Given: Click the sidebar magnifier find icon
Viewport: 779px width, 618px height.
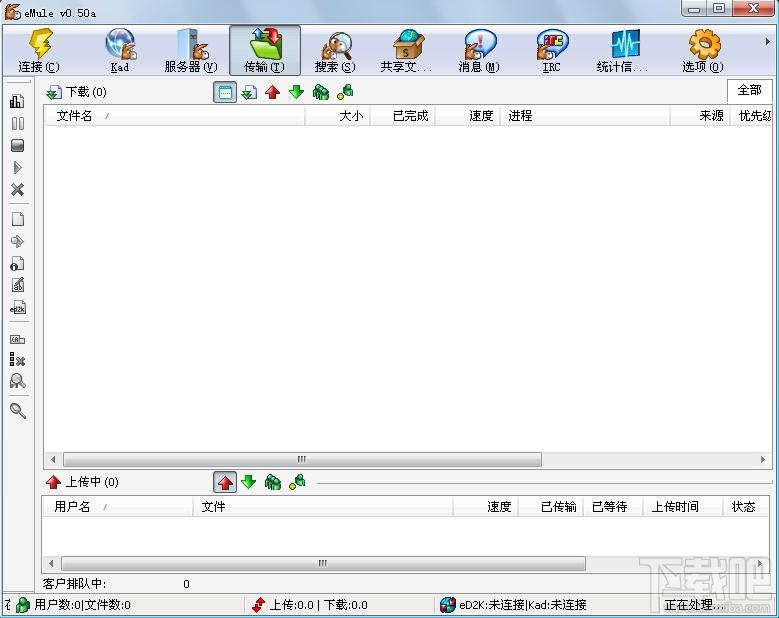Looking at the screenshot, I should click(18, 410).
